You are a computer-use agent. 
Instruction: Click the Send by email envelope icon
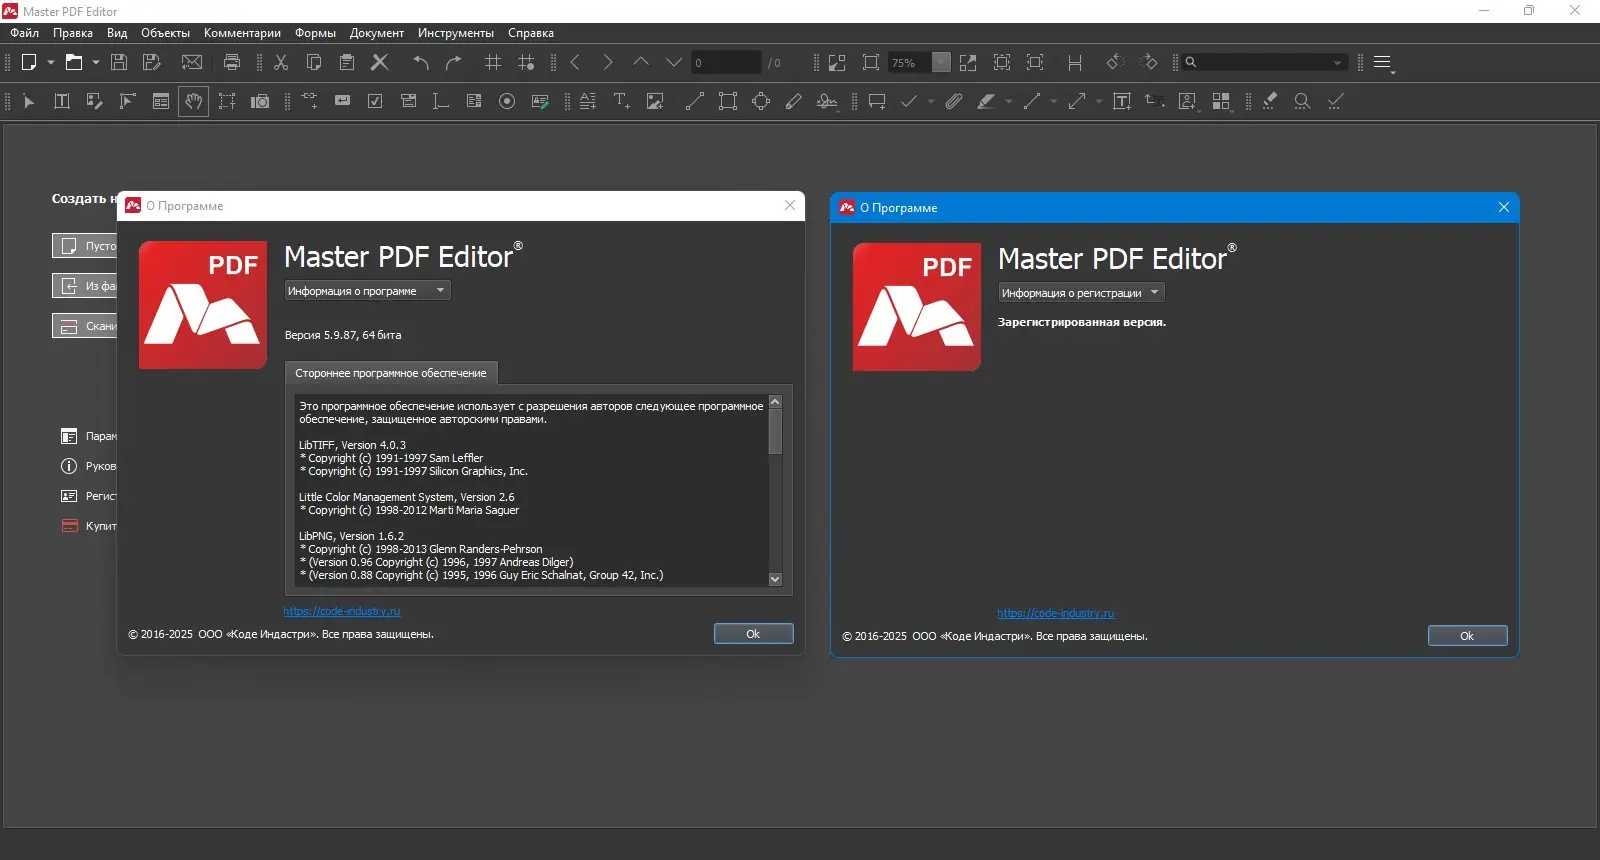[192, 62]
